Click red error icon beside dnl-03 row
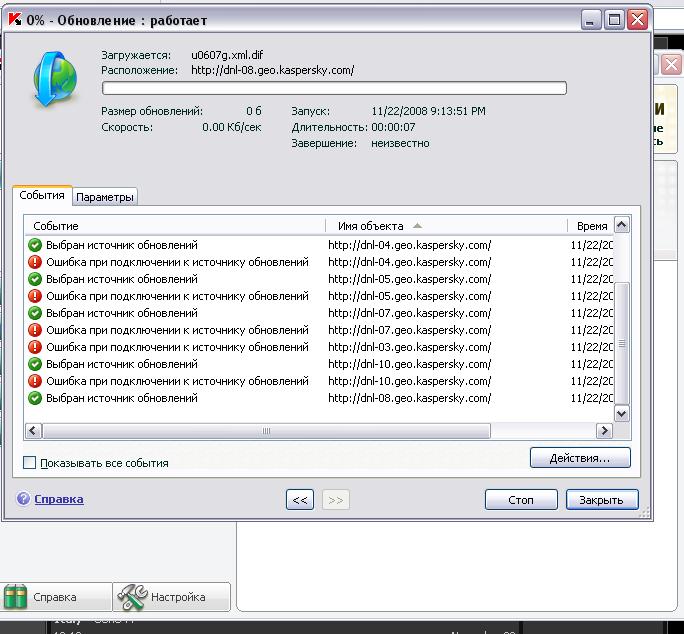 point(35,347)
